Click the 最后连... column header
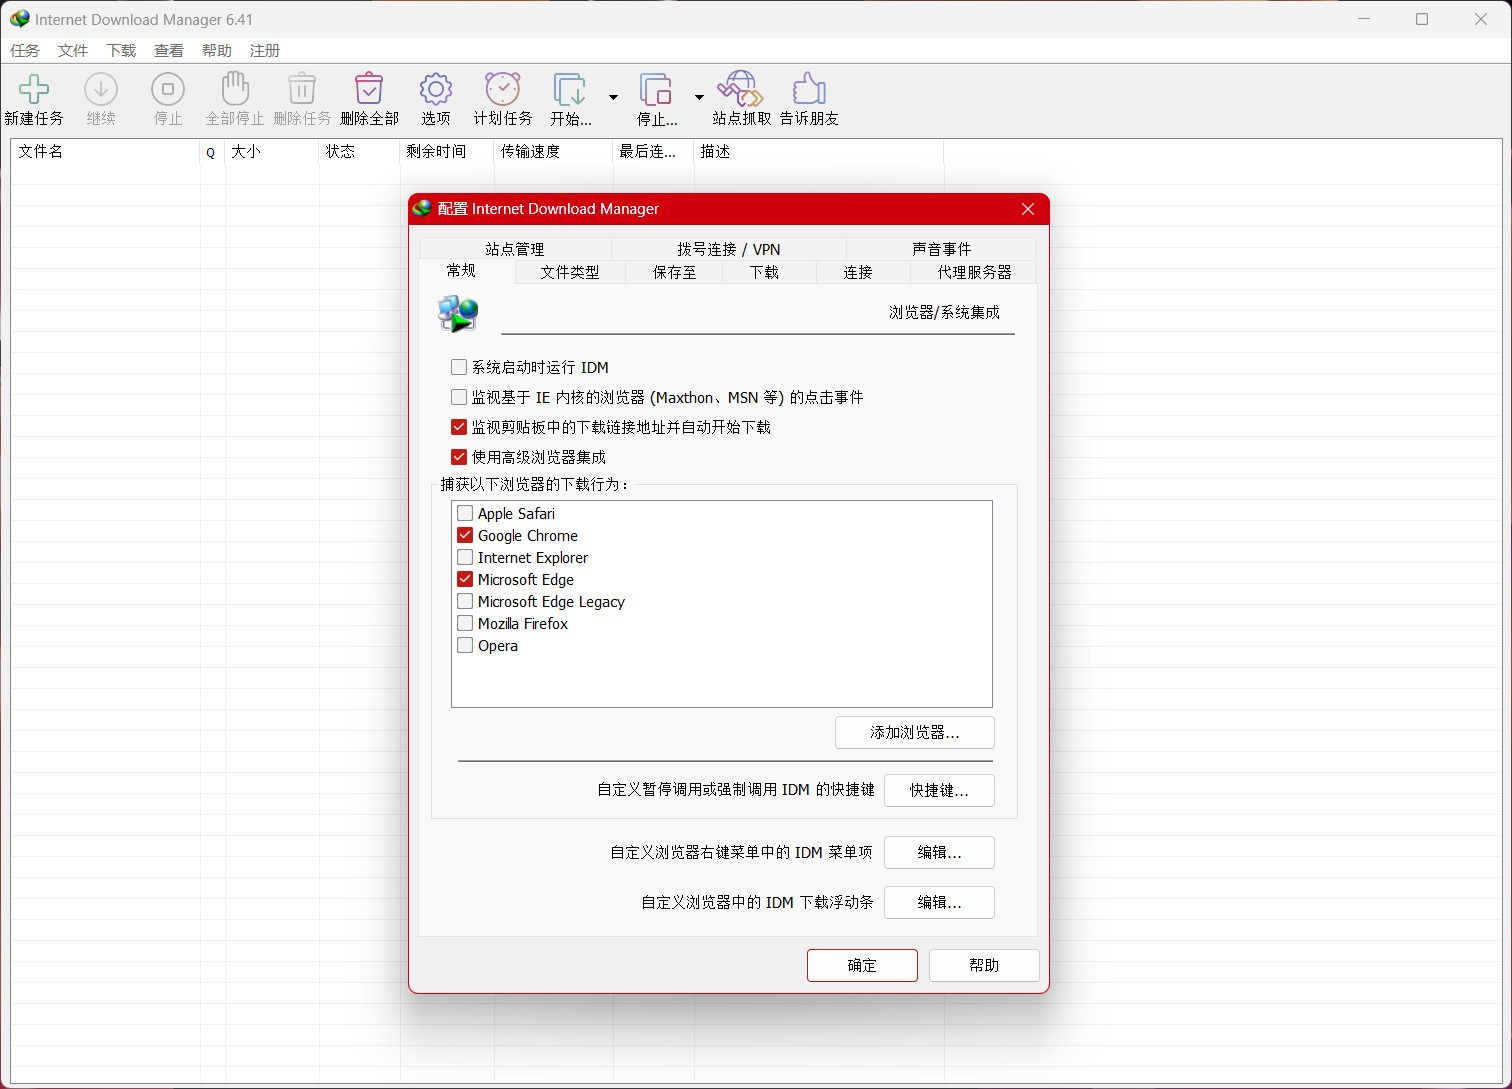This screenshot has height=1089, width=1512. [653, 152]
